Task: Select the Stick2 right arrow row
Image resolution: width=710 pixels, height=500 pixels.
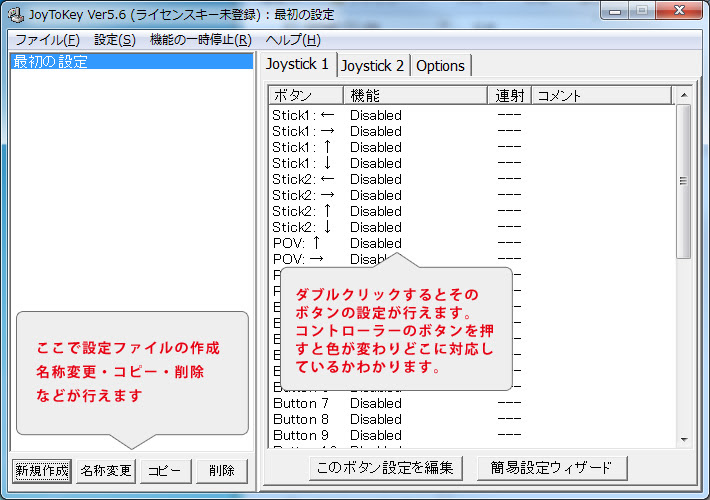Action: pos(471,195)
